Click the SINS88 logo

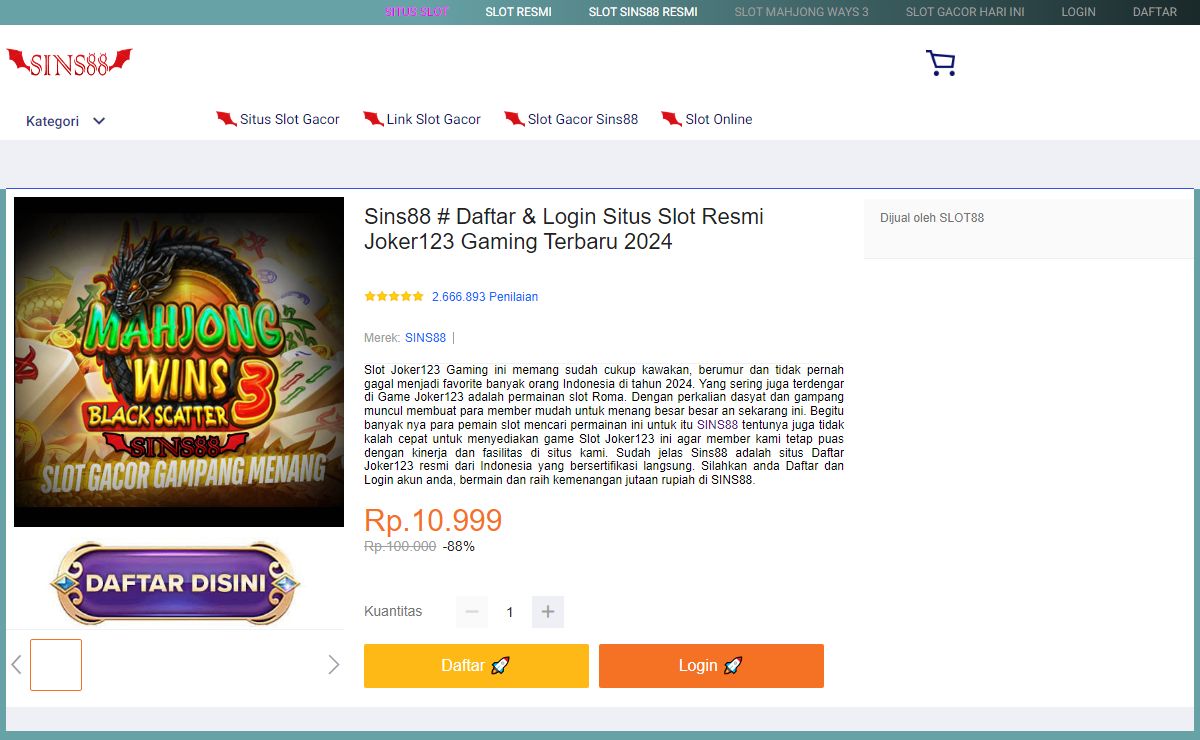pos(69,63)
